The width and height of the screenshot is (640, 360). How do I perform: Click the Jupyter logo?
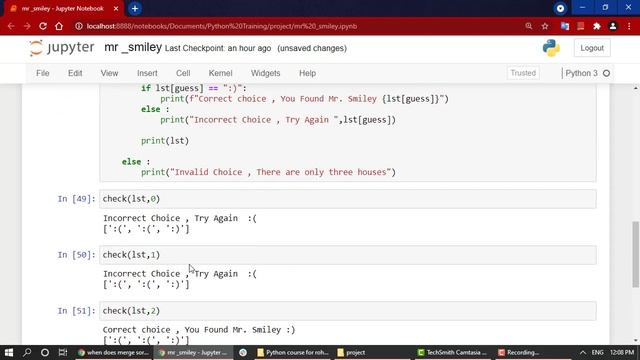pos(62,48)
